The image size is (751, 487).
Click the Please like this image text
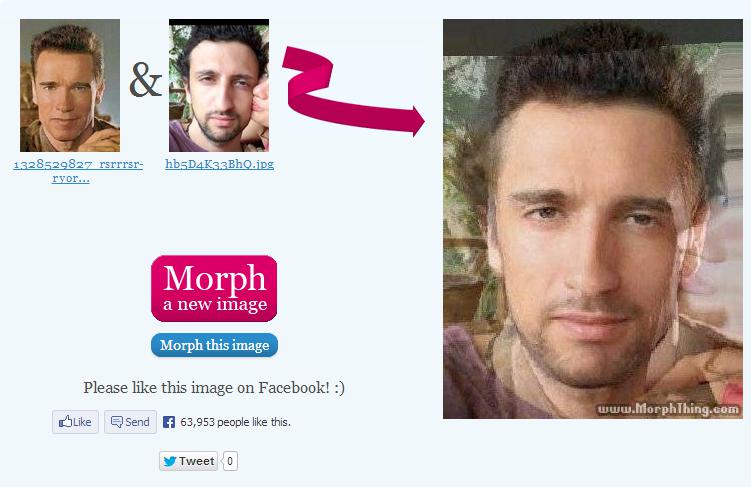[x=214, y=387]
